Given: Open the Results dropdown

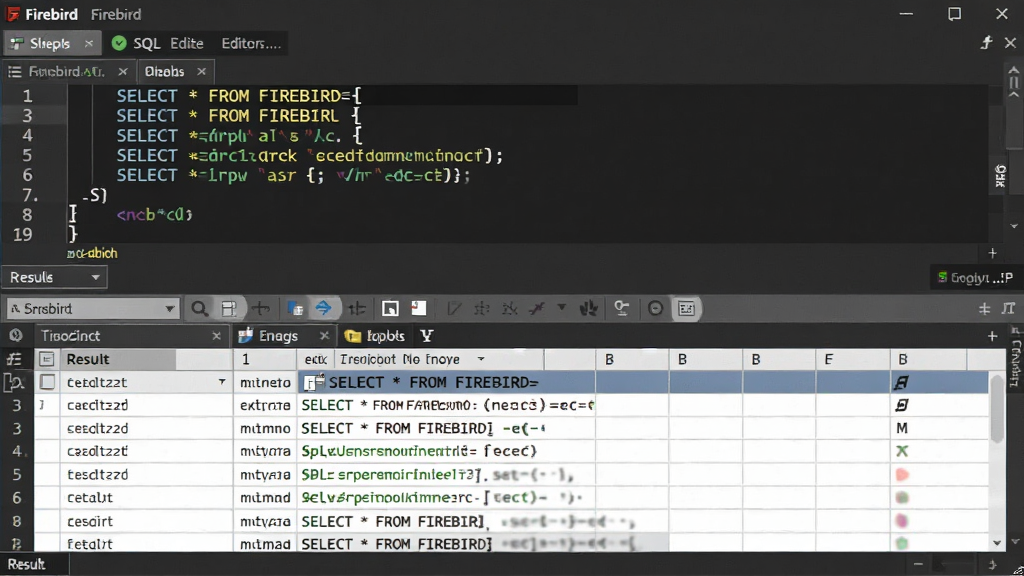Looking at the screenshot, I should (54, 278).
